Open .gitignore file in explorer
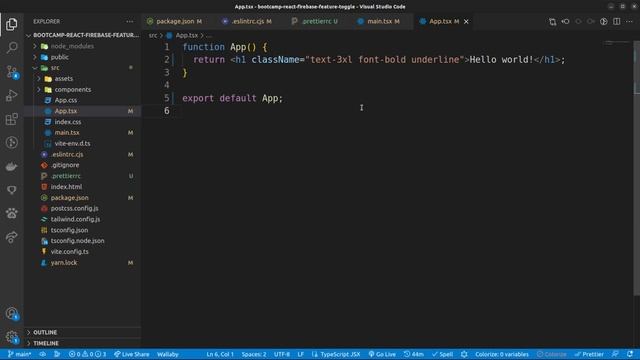This screenshot has height=360, width=640. pyautogui.click(x=65, y=165)
